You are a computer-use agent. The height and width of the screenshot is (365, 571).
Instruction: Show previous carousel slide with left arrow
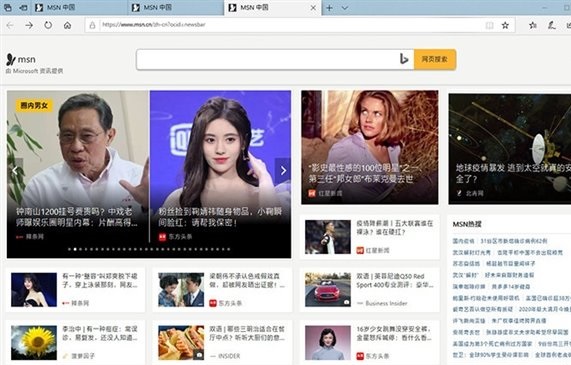coord(15,170)
